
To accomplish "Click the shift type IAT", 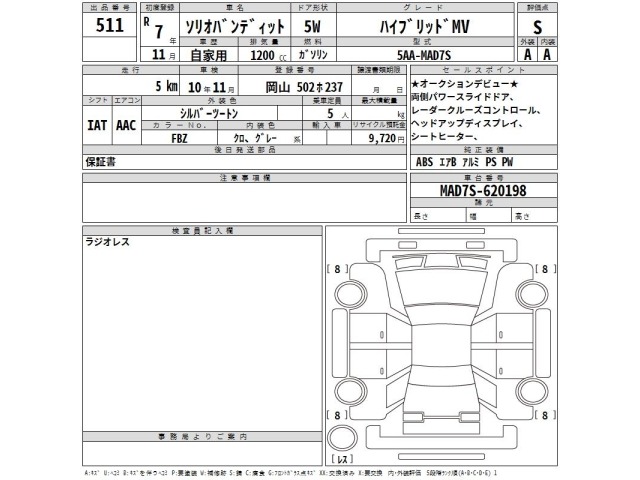I will [x=97, y=125].
